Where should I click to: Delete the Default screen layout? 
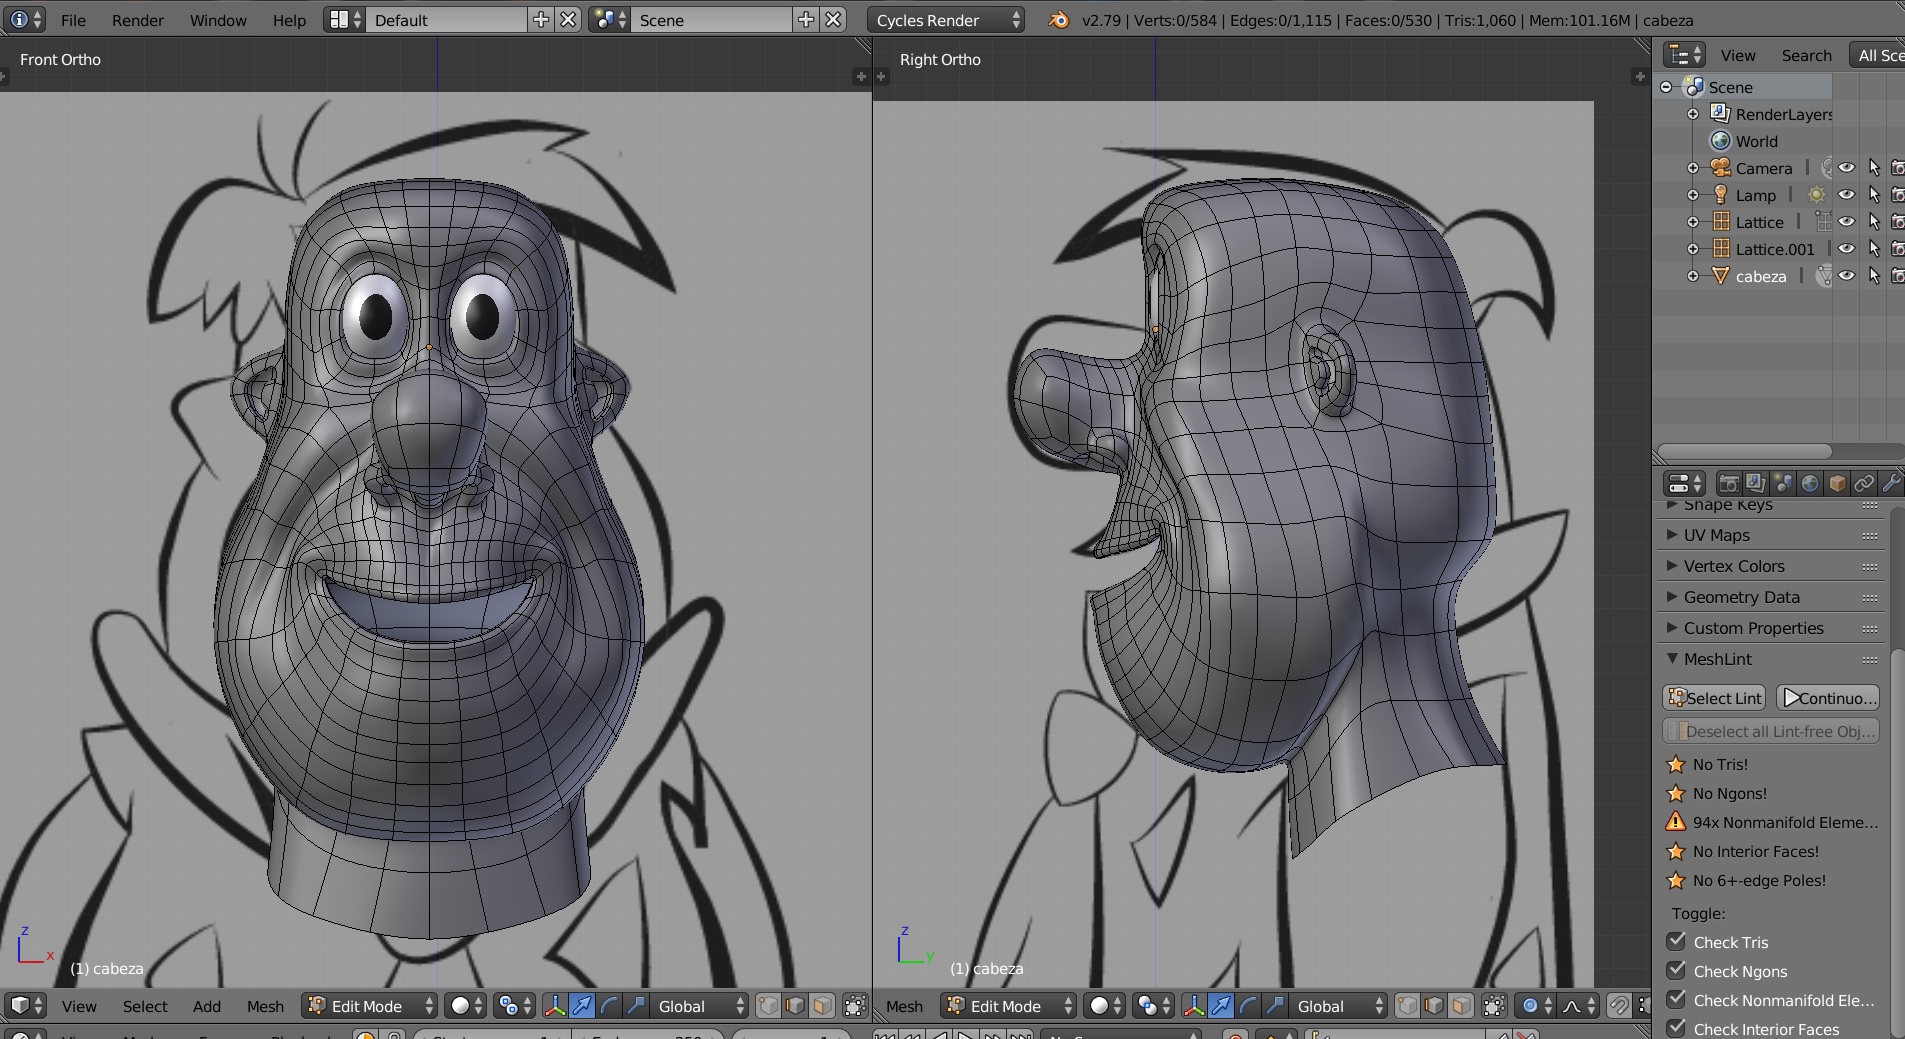click(568, 20)
